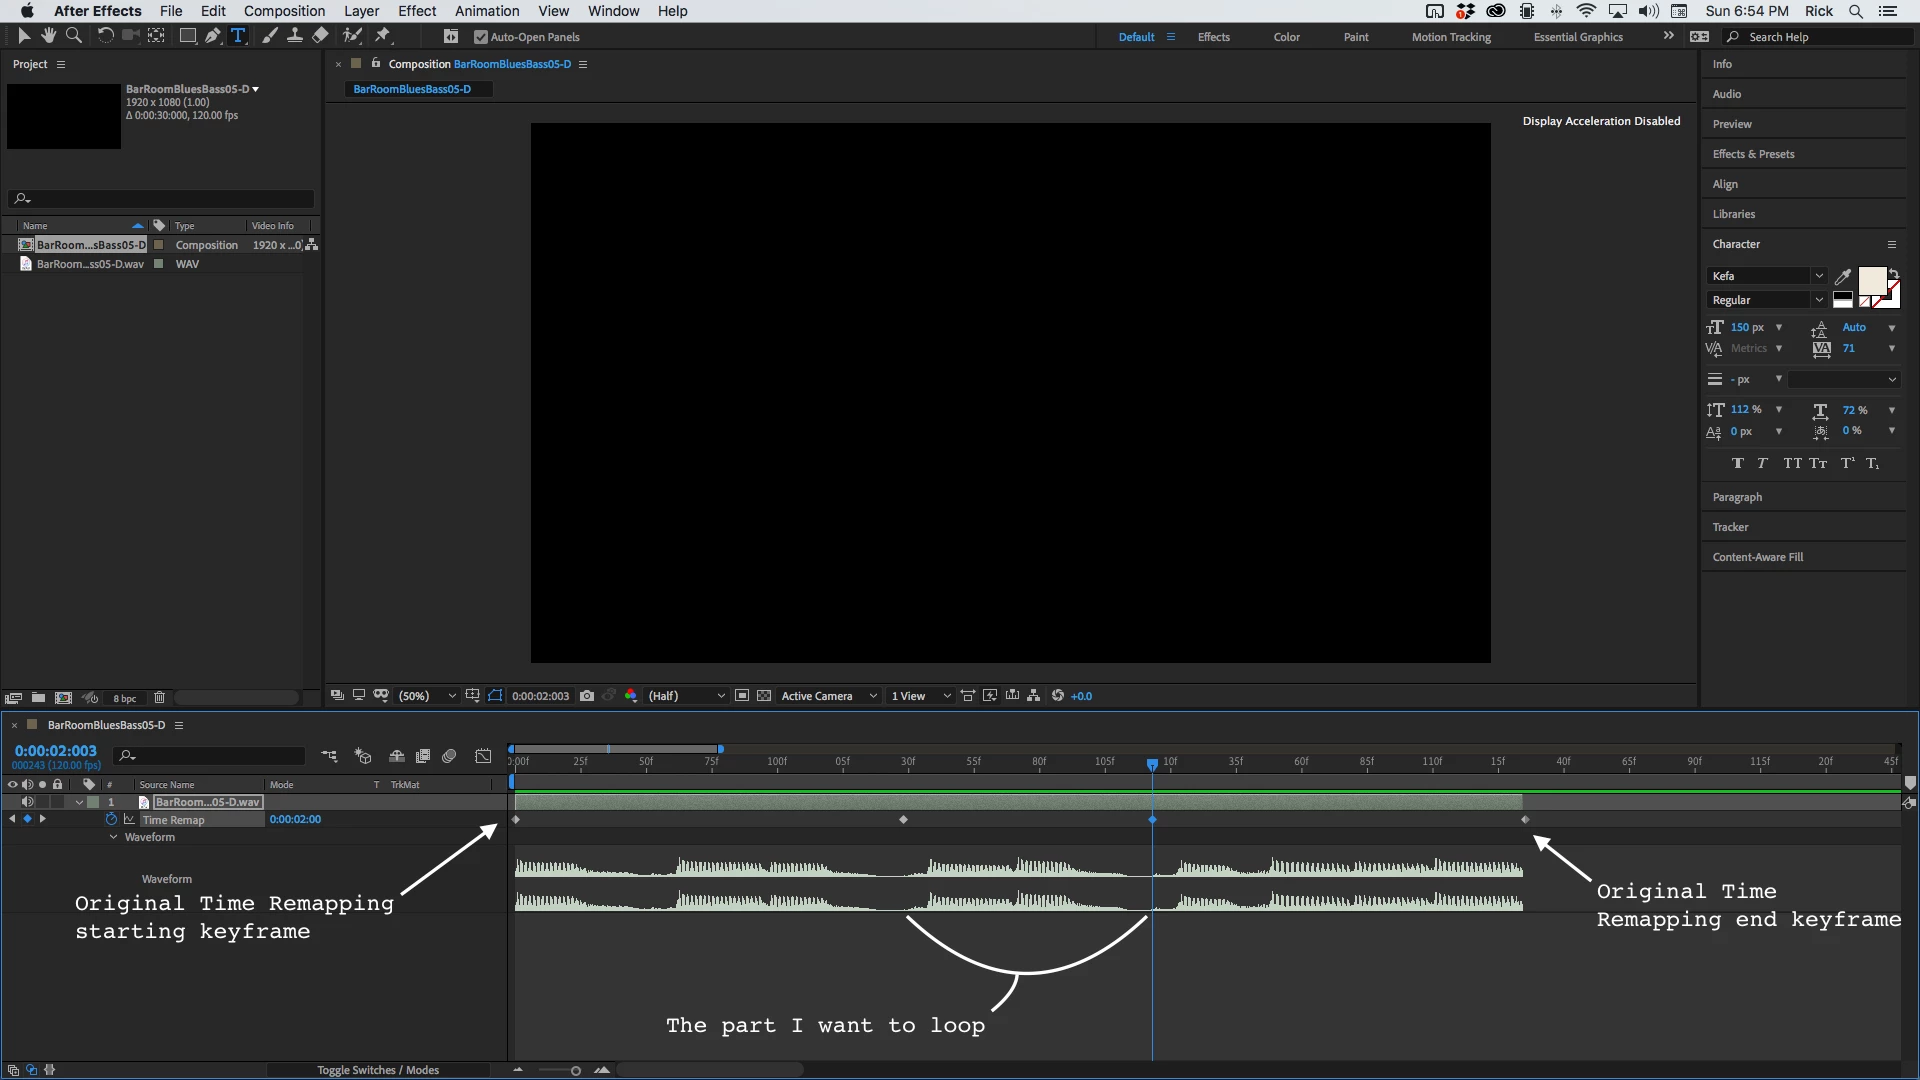The image size is (1920, 1080).
Task: Pick the Eraser tool
Action: 320,36
